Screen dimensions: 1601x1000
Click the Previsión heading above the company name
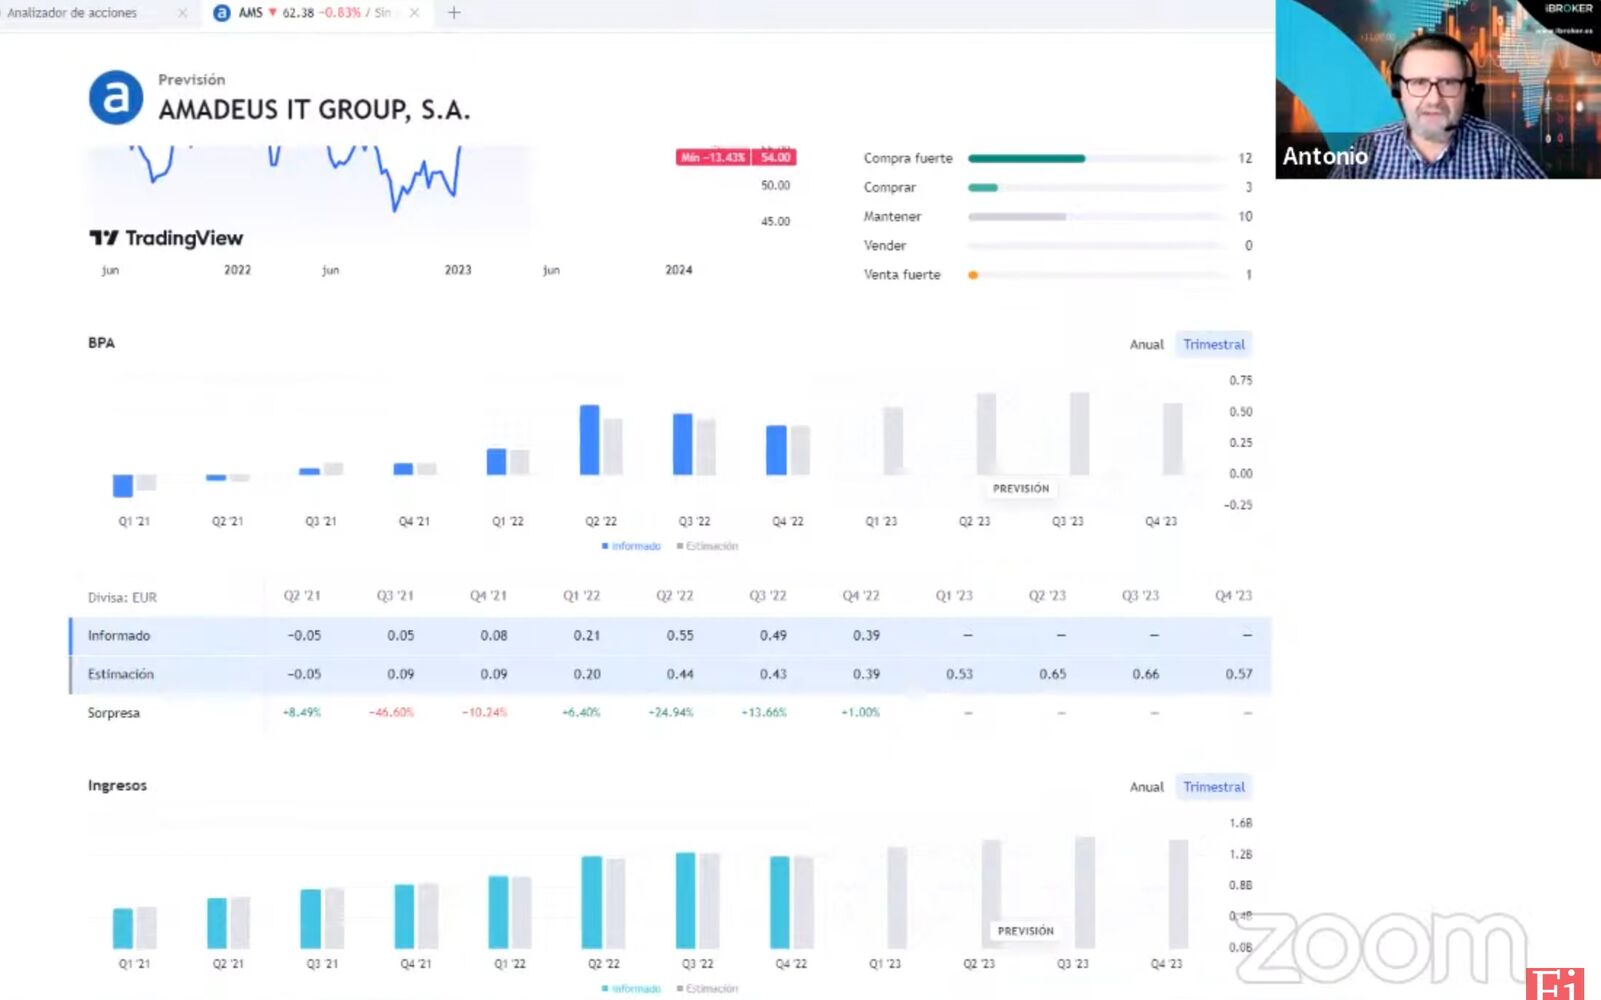[191, 80]
